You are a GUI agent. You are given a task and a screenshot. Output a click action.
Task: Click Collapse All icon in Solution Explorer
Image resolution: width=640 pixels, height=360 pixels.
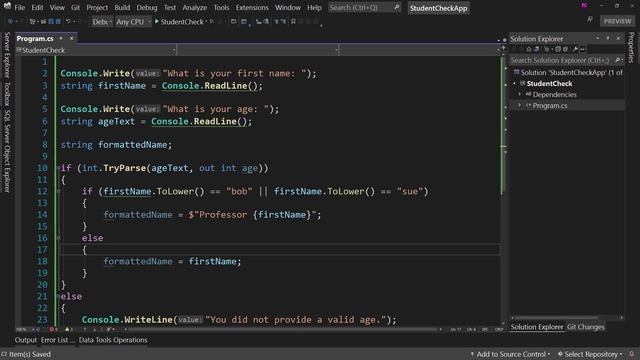pyautogui.click(x=558, y=49)
